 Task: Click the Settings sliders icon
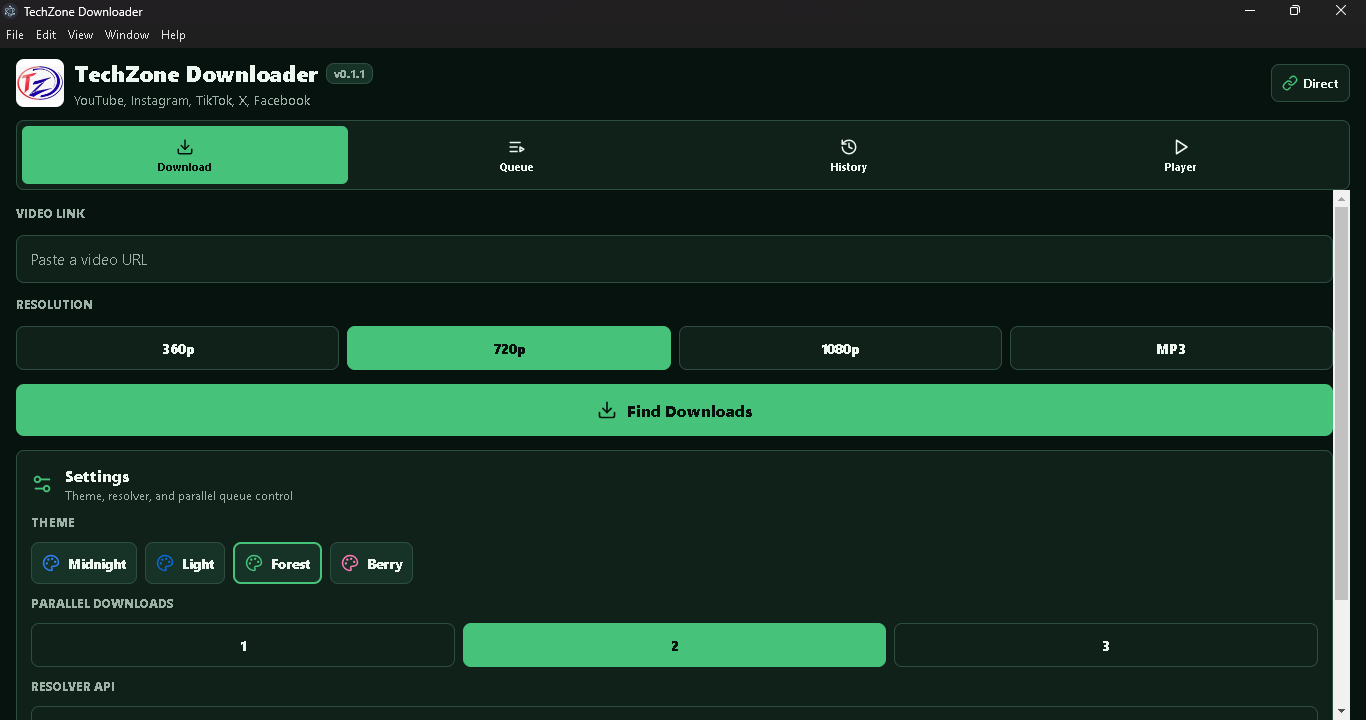[42, 484]
